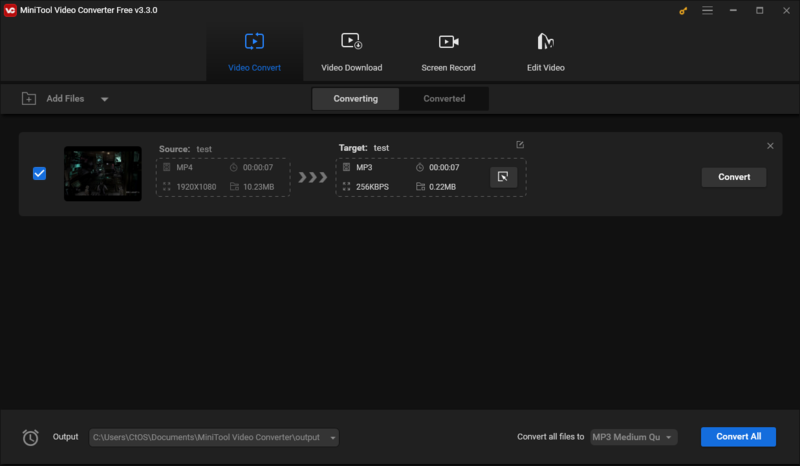Click the Source test file name
This screenshot has width=800, height=466.
tap(204, 149)
